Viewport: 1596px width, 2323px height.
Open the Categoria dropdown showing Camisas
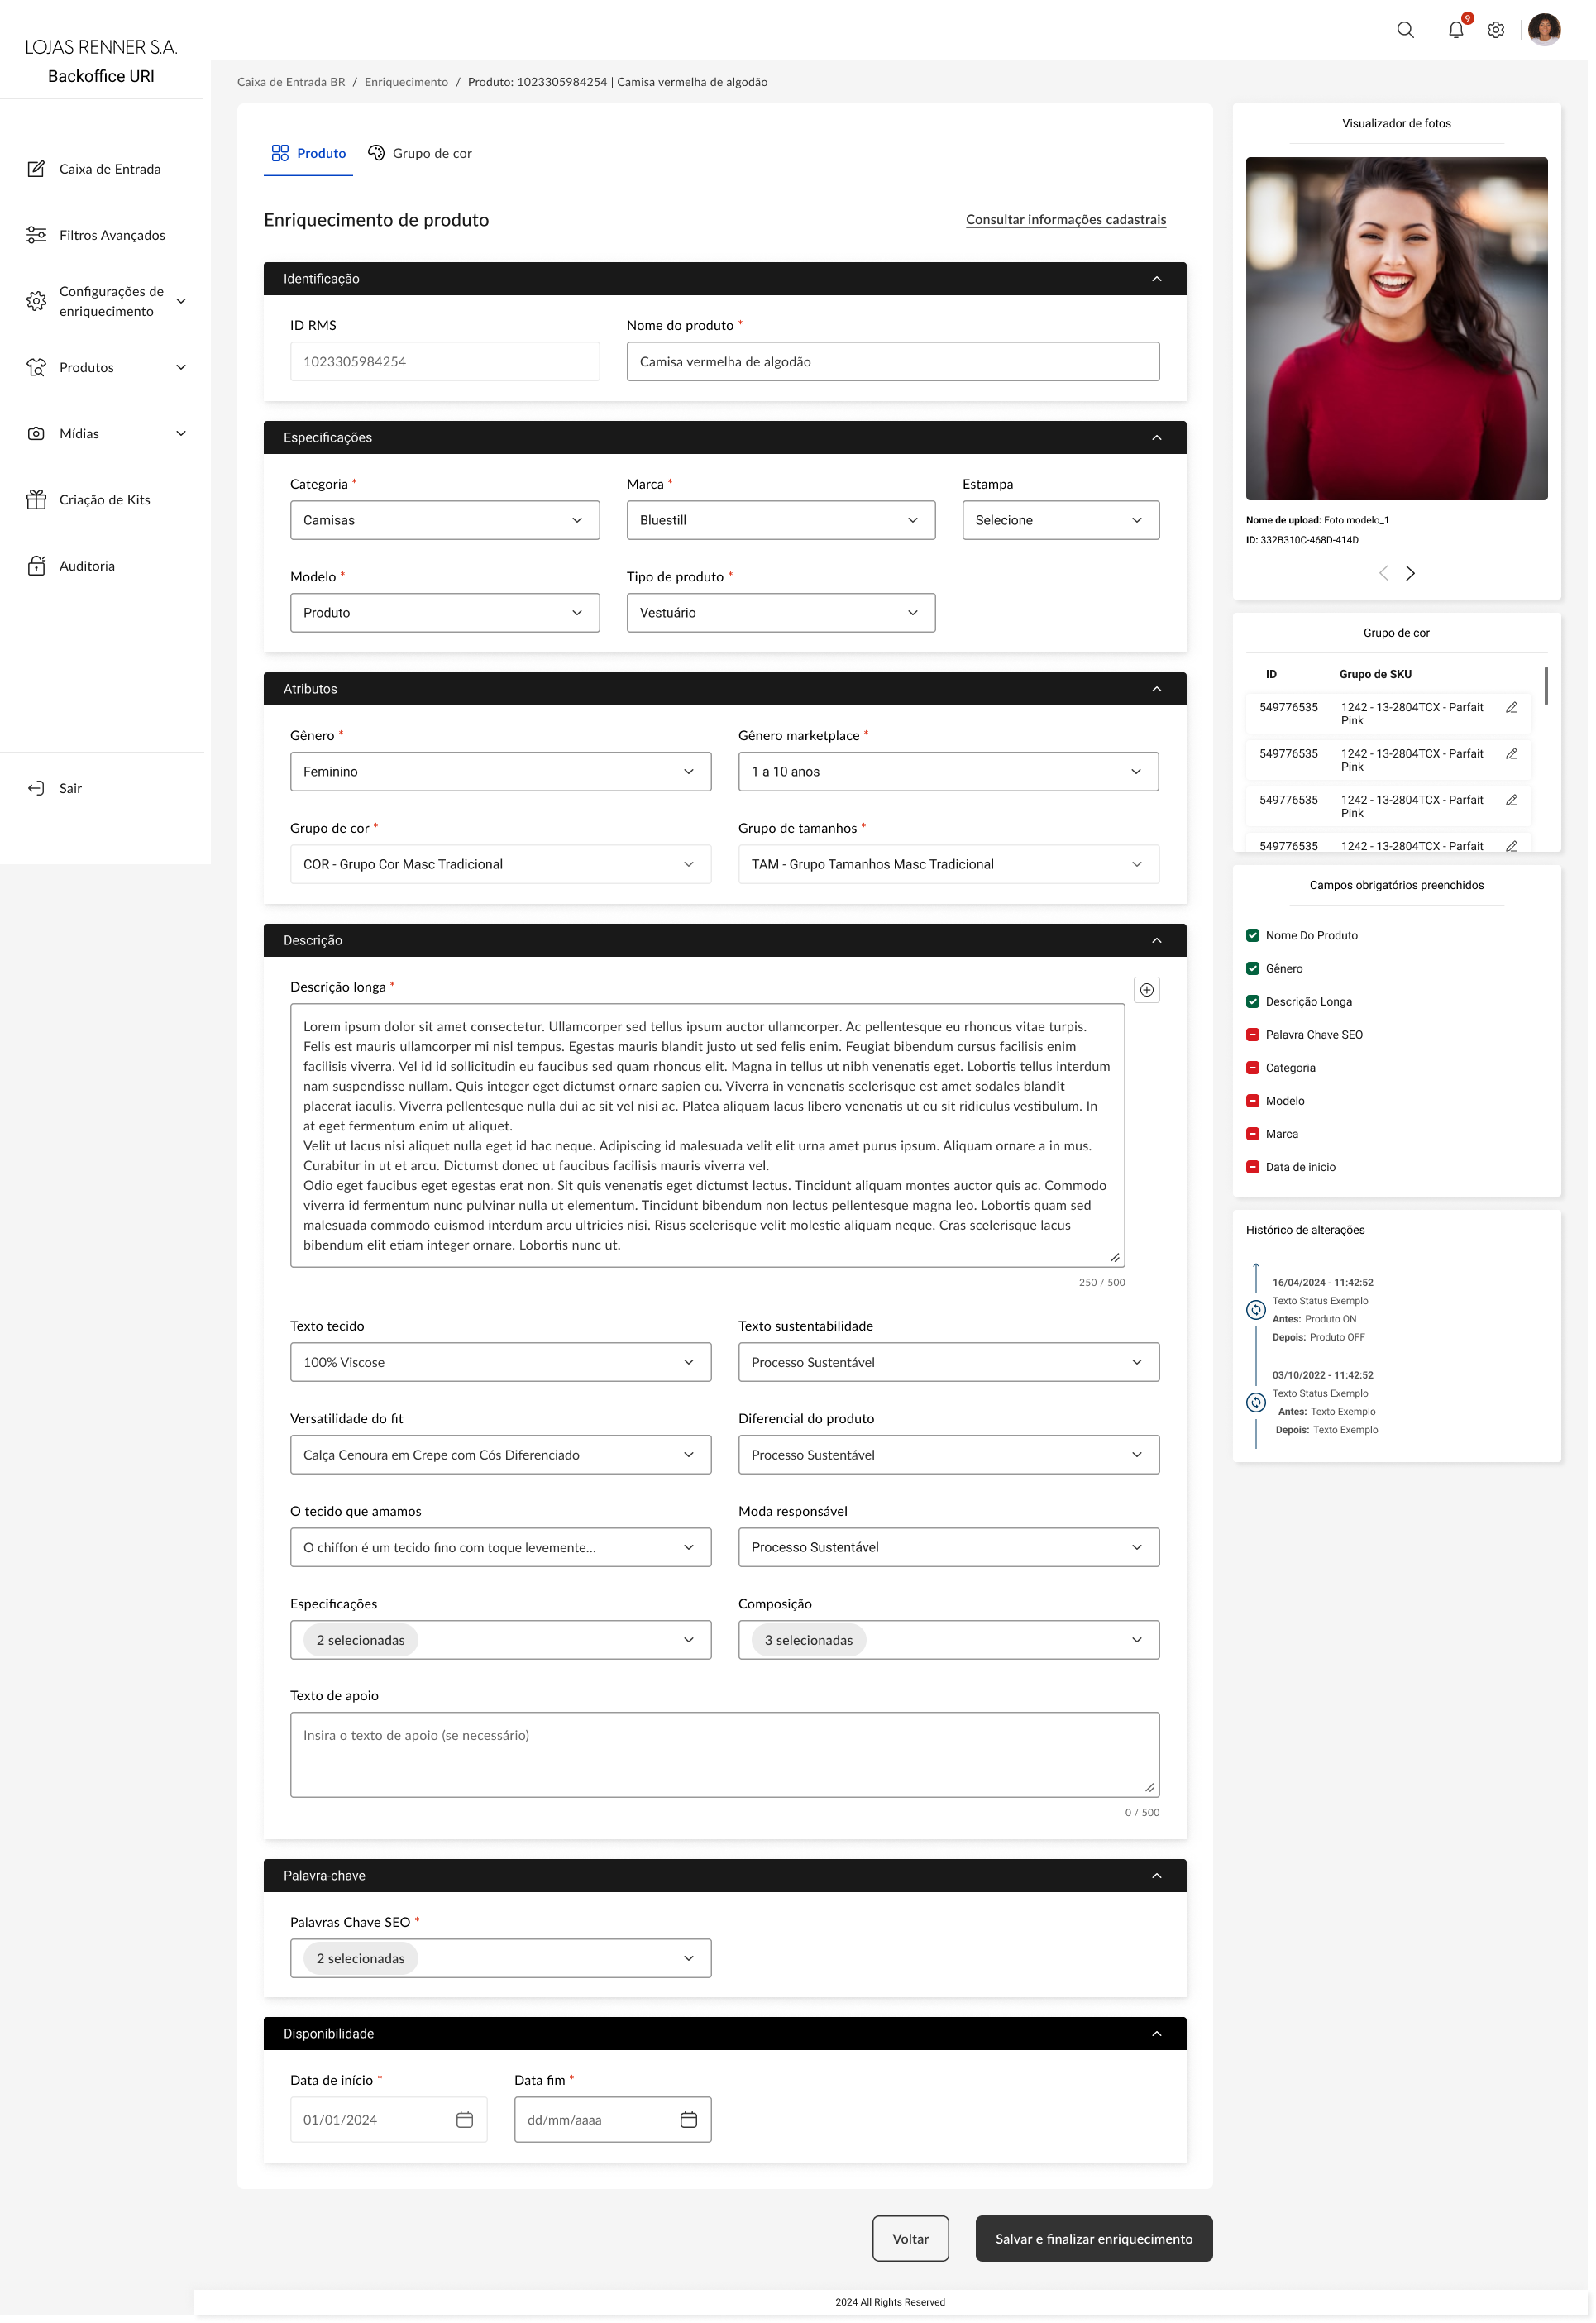click(444, 520)
